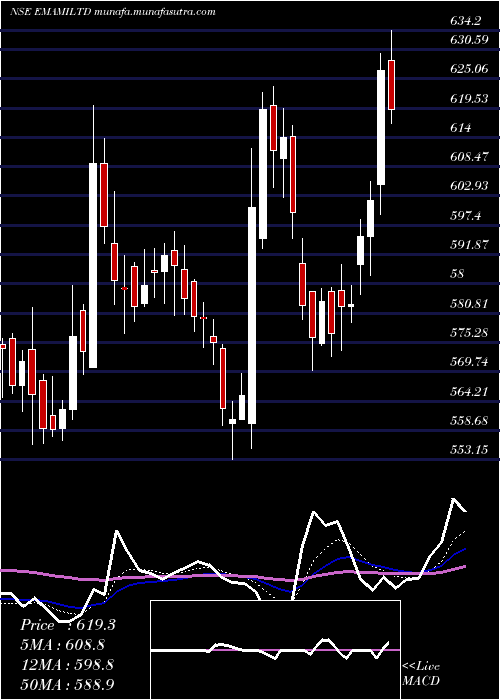Viewport: 500px width, 700px height.
Task: Select the 619.53 price axis label
Action: pyautogui.click(x=469, y=99)
